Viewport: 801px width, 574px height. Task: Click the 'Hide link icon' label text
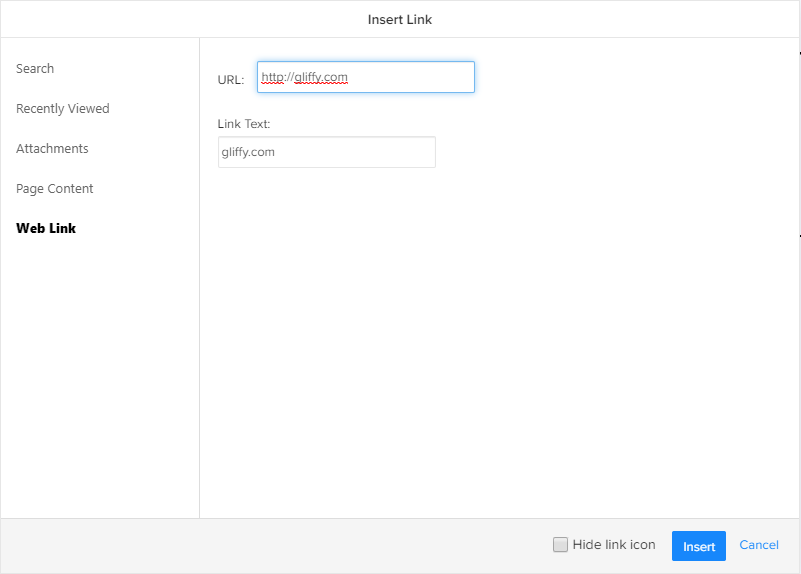(614, 544)
